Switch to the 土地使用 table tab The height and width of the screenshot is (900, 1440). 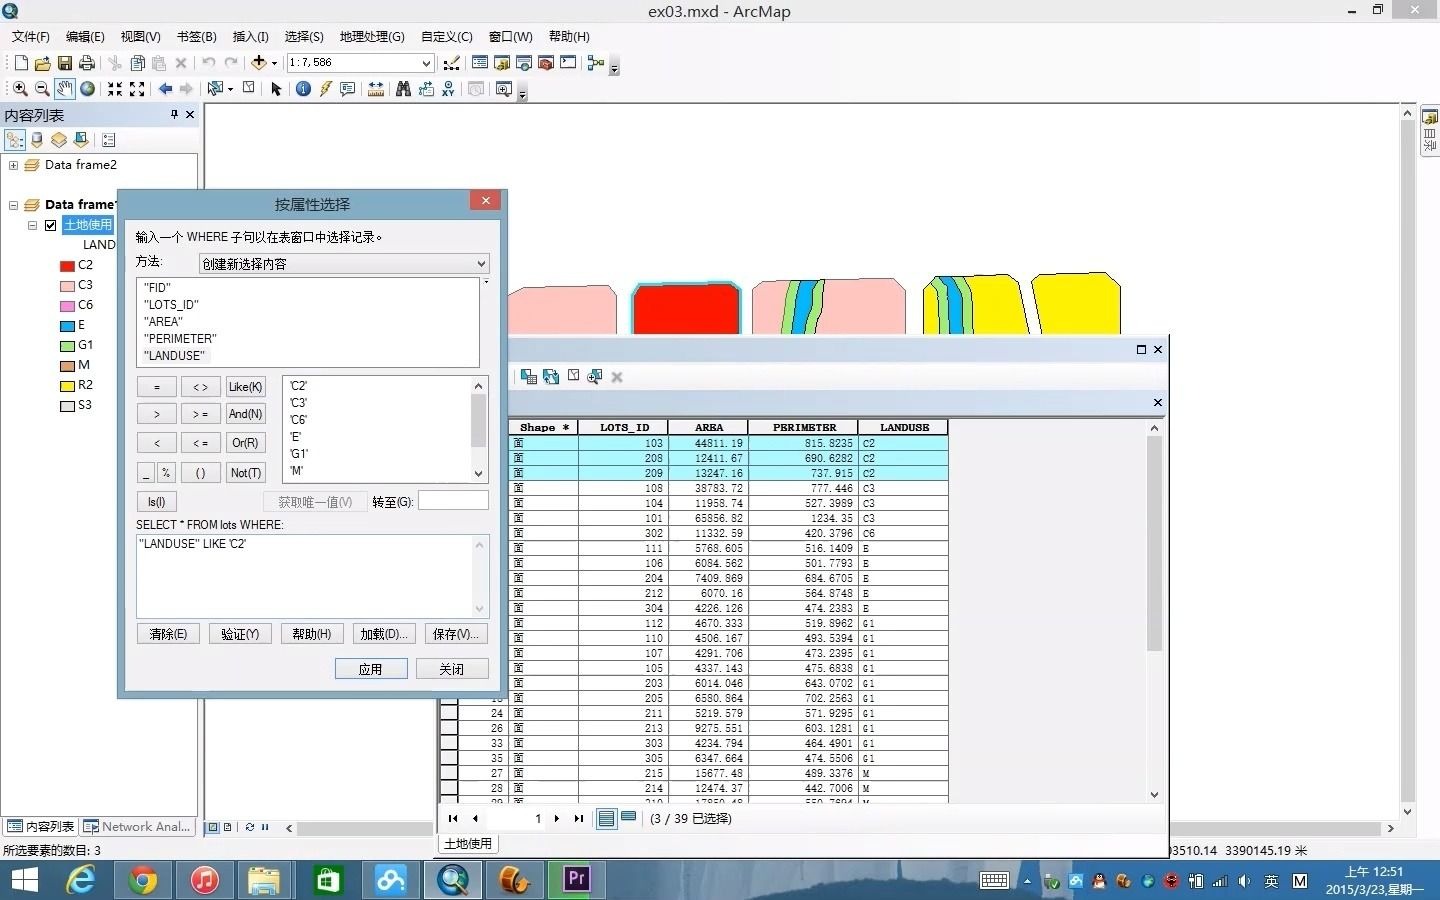(x=466, y=843)
